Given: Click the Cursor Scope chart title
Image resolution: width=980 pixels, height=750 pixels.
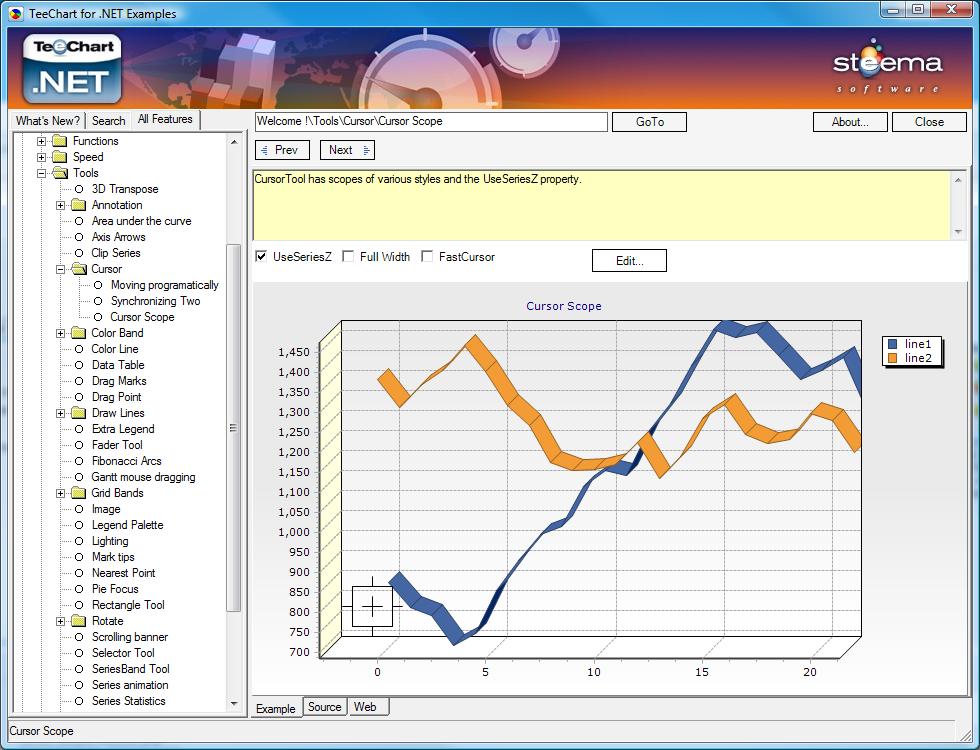Looking at the screenshot, I should pyautogui.click(x=564, y=306).
